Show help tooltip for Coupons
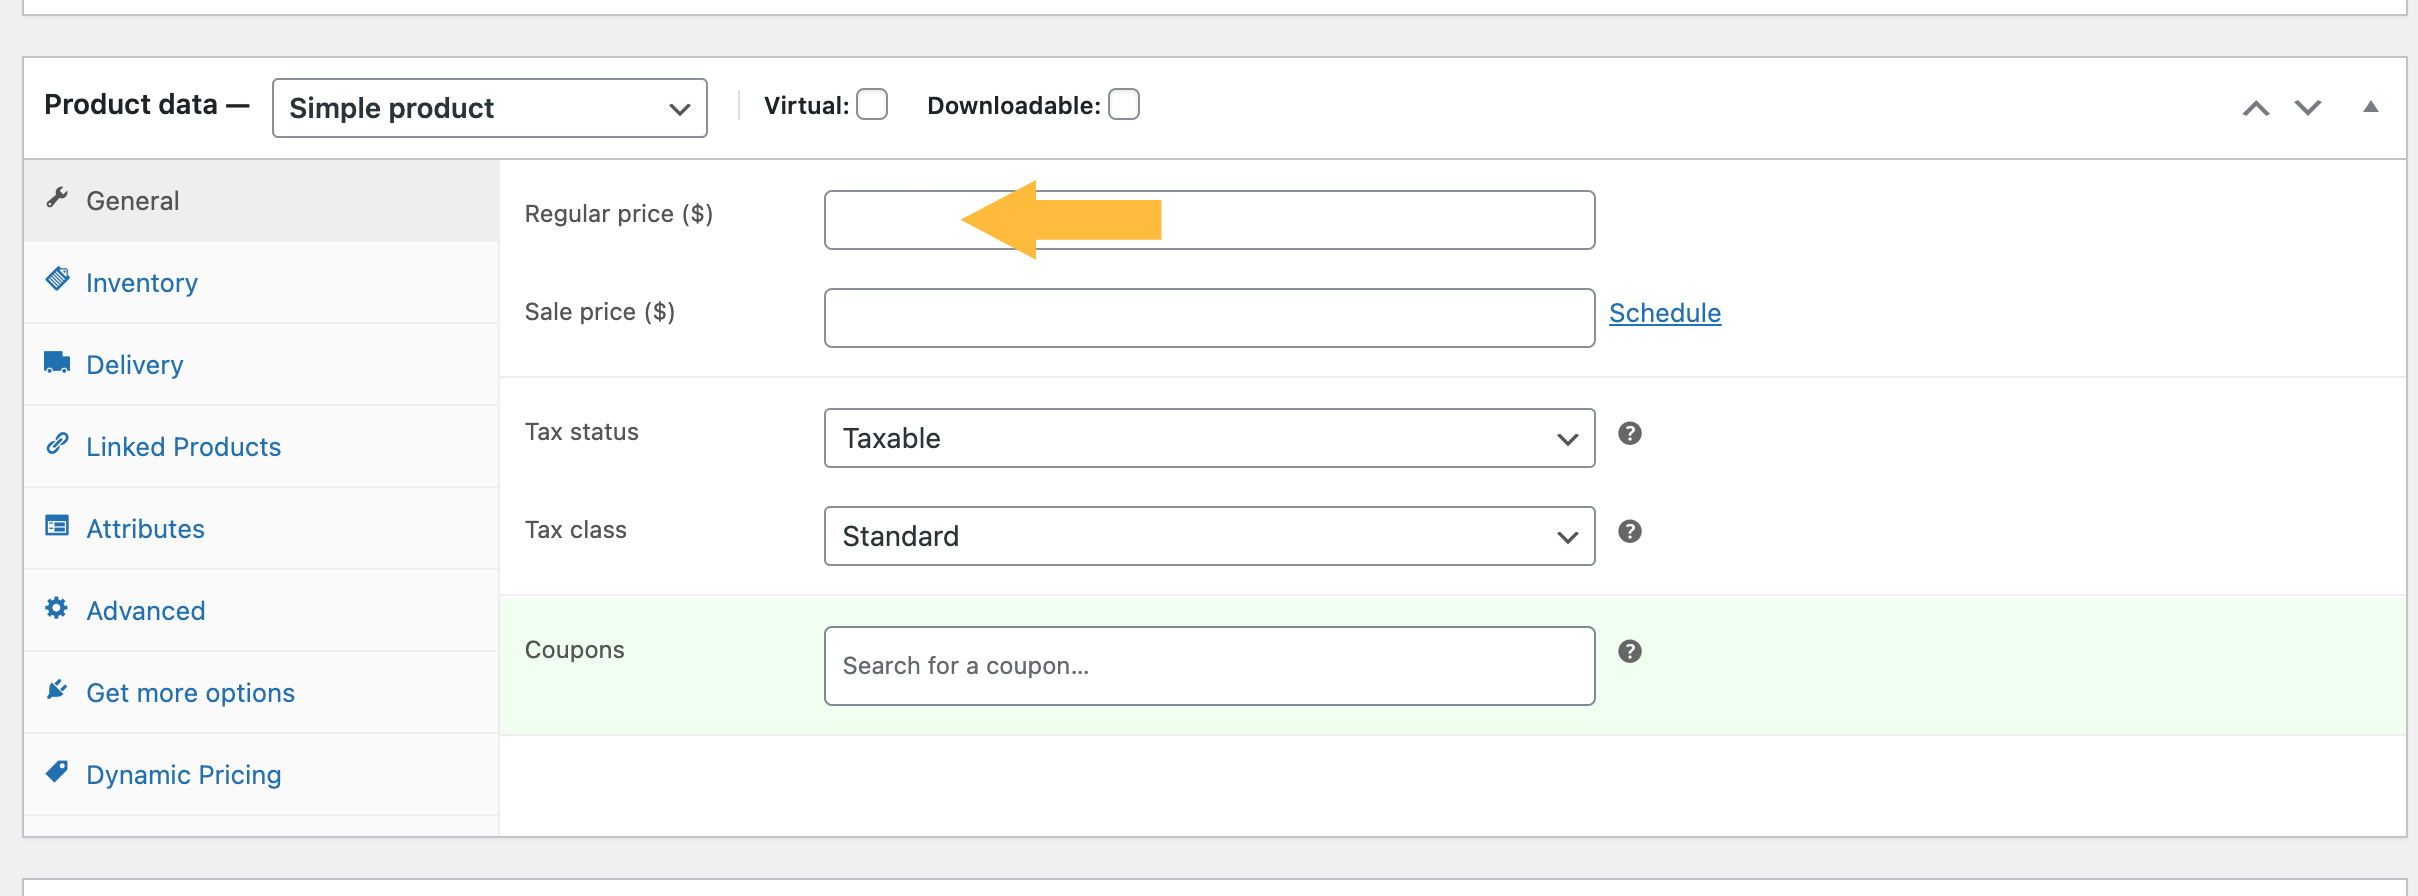2418x896 pixels. tap(1629, 651)
